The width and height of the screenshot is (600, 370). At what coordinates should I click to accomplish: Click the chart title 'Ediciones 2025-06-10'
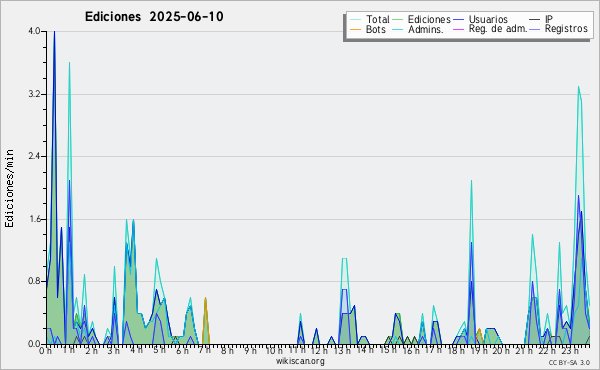(154, 17)
